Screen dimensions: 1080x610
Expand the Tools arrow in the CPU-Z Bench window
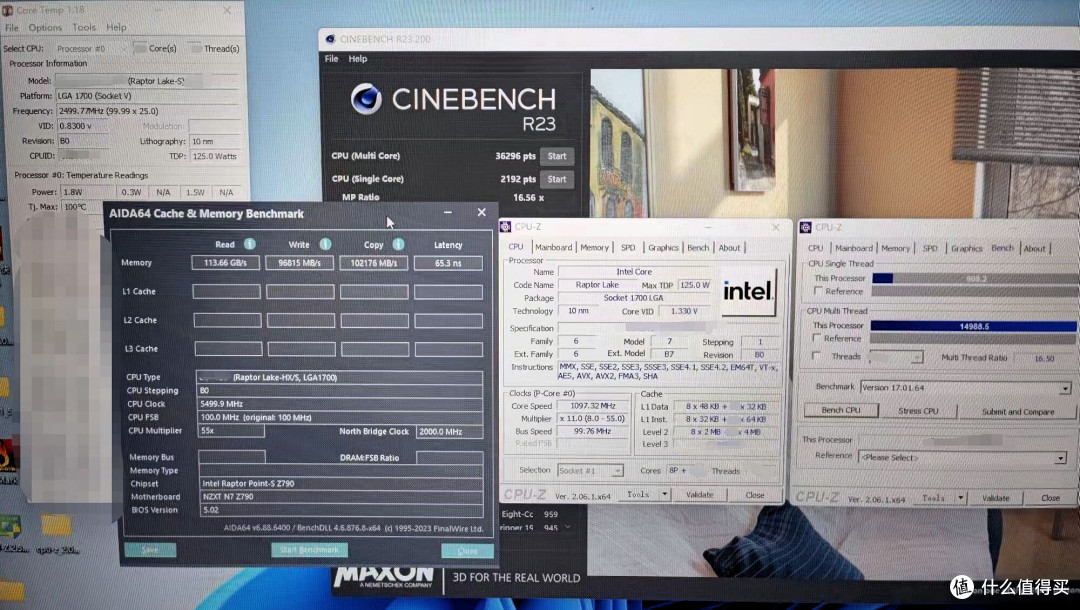point(960,498)
